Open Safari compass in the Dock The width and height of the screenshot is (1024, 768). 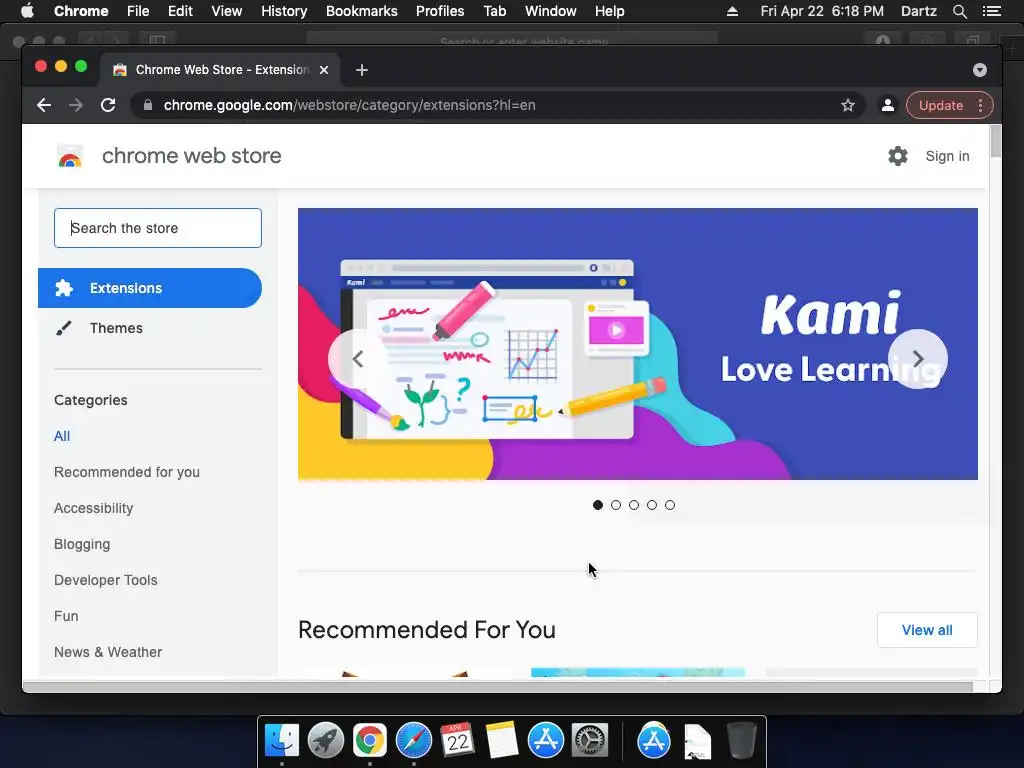[413, 741]
